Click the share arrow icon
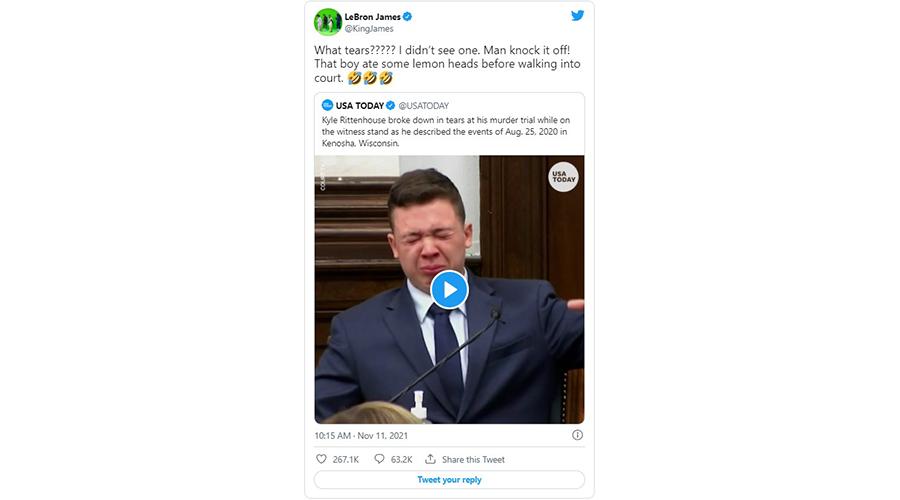The image size is (900, 500). click(x=430, y=459)
